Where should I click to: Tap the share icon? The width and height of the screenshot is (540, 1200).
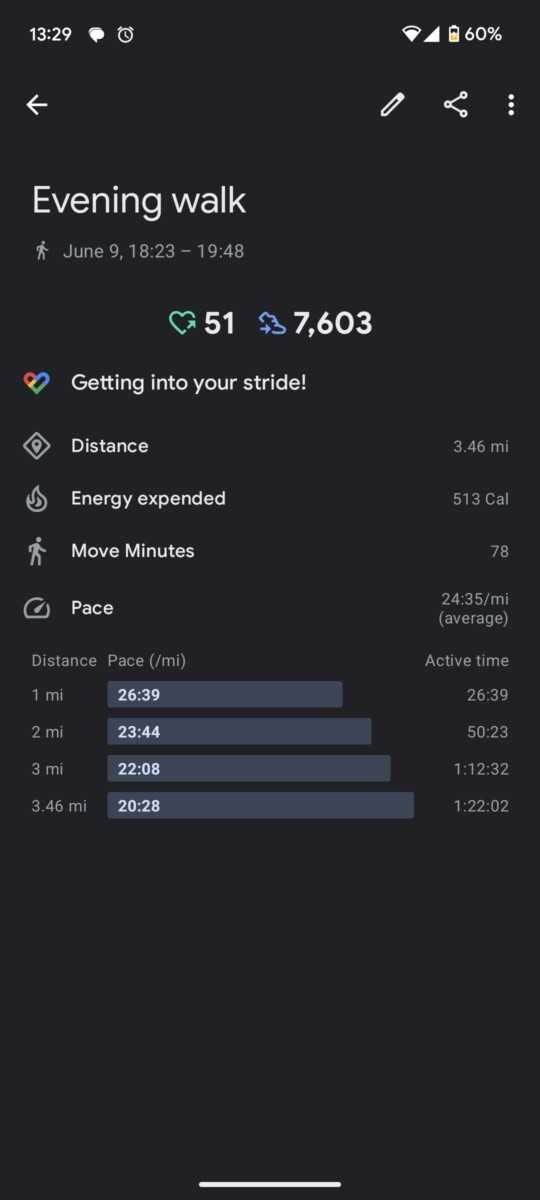point(456,105)
